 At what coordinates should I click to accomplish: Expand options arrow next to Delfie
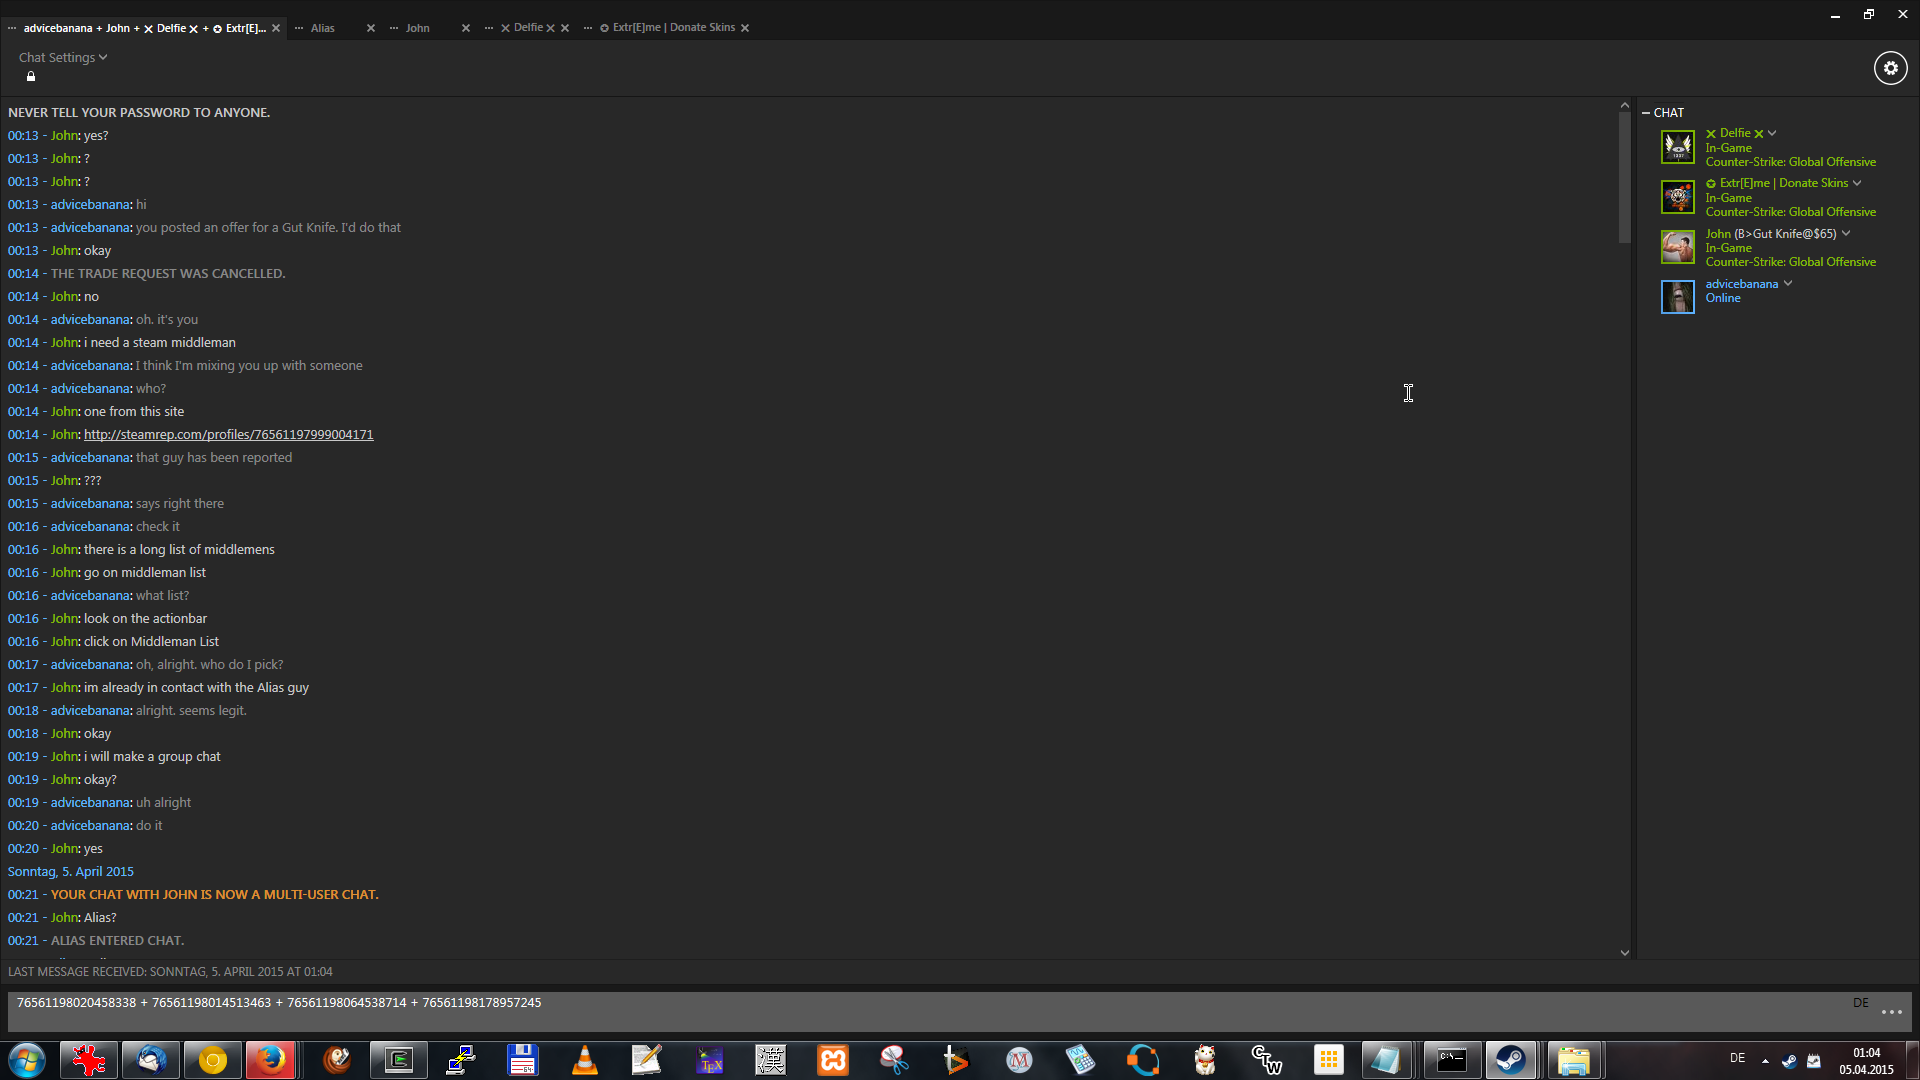1772,133
